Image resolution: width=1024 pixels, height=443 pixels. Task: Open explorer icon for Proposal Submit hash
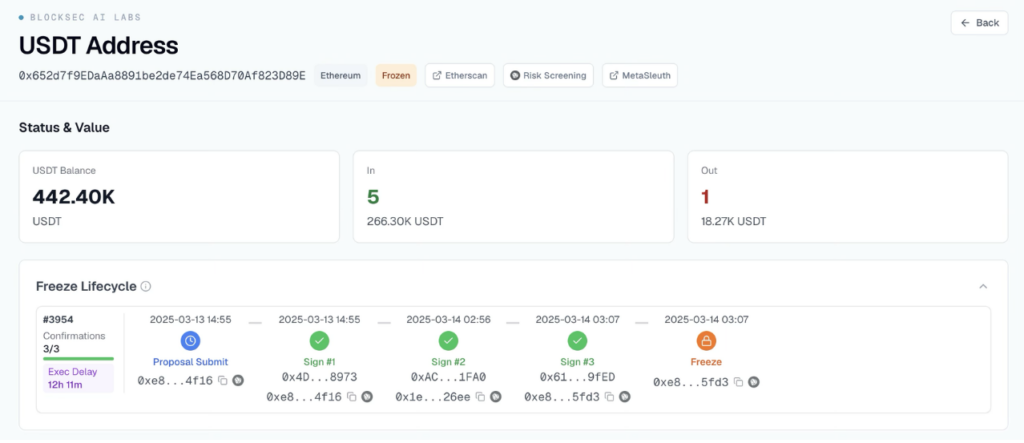[238, 380]
